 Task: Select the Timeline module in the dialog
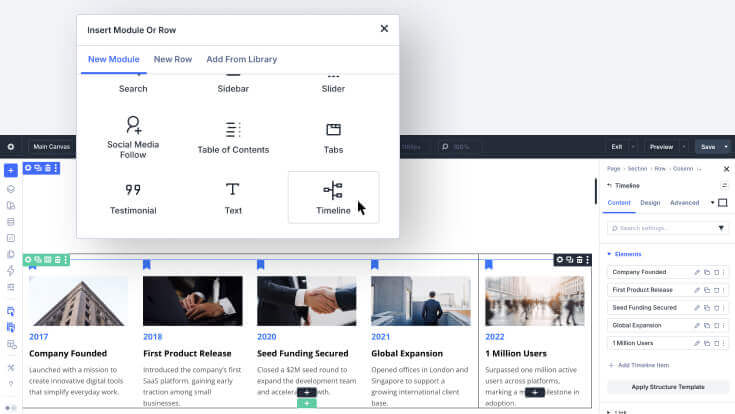(333, 197)
